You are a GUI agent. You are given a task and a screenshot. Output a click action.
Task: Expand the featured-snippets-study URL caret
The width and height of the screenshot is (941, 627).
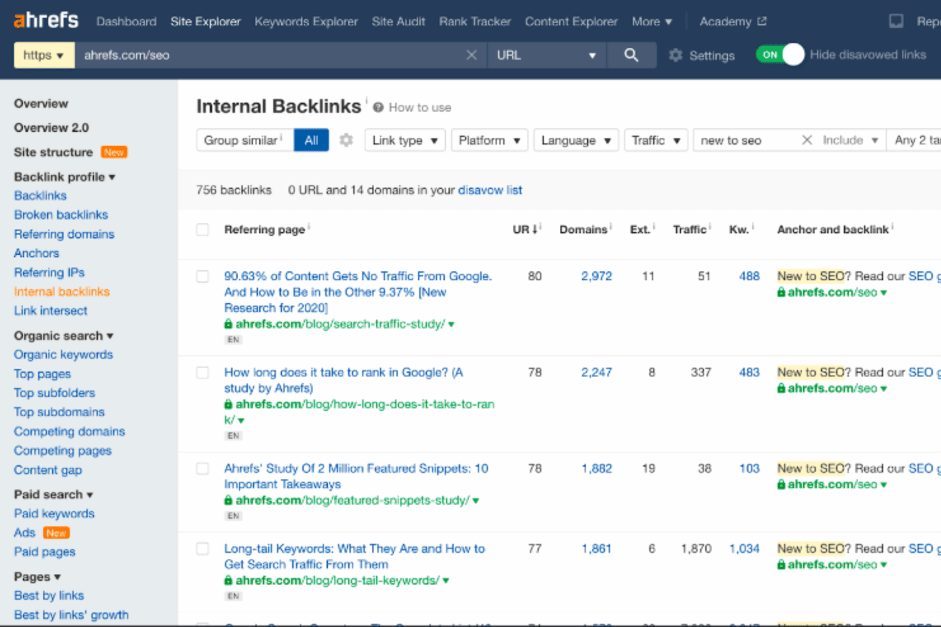(476, 500)
